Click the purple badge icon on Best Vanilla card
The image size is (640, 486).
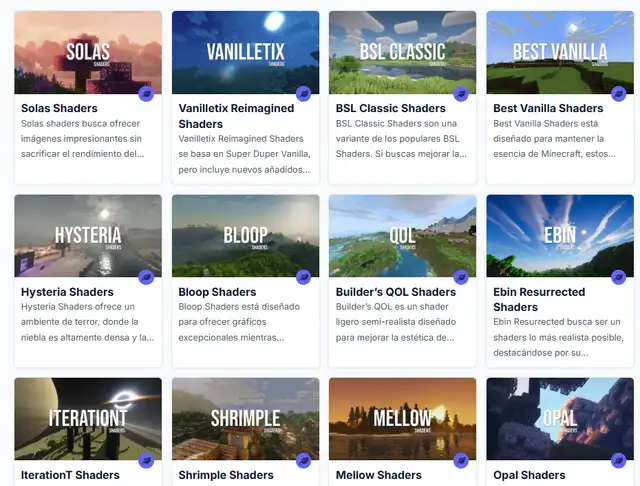tap(619, 94)
